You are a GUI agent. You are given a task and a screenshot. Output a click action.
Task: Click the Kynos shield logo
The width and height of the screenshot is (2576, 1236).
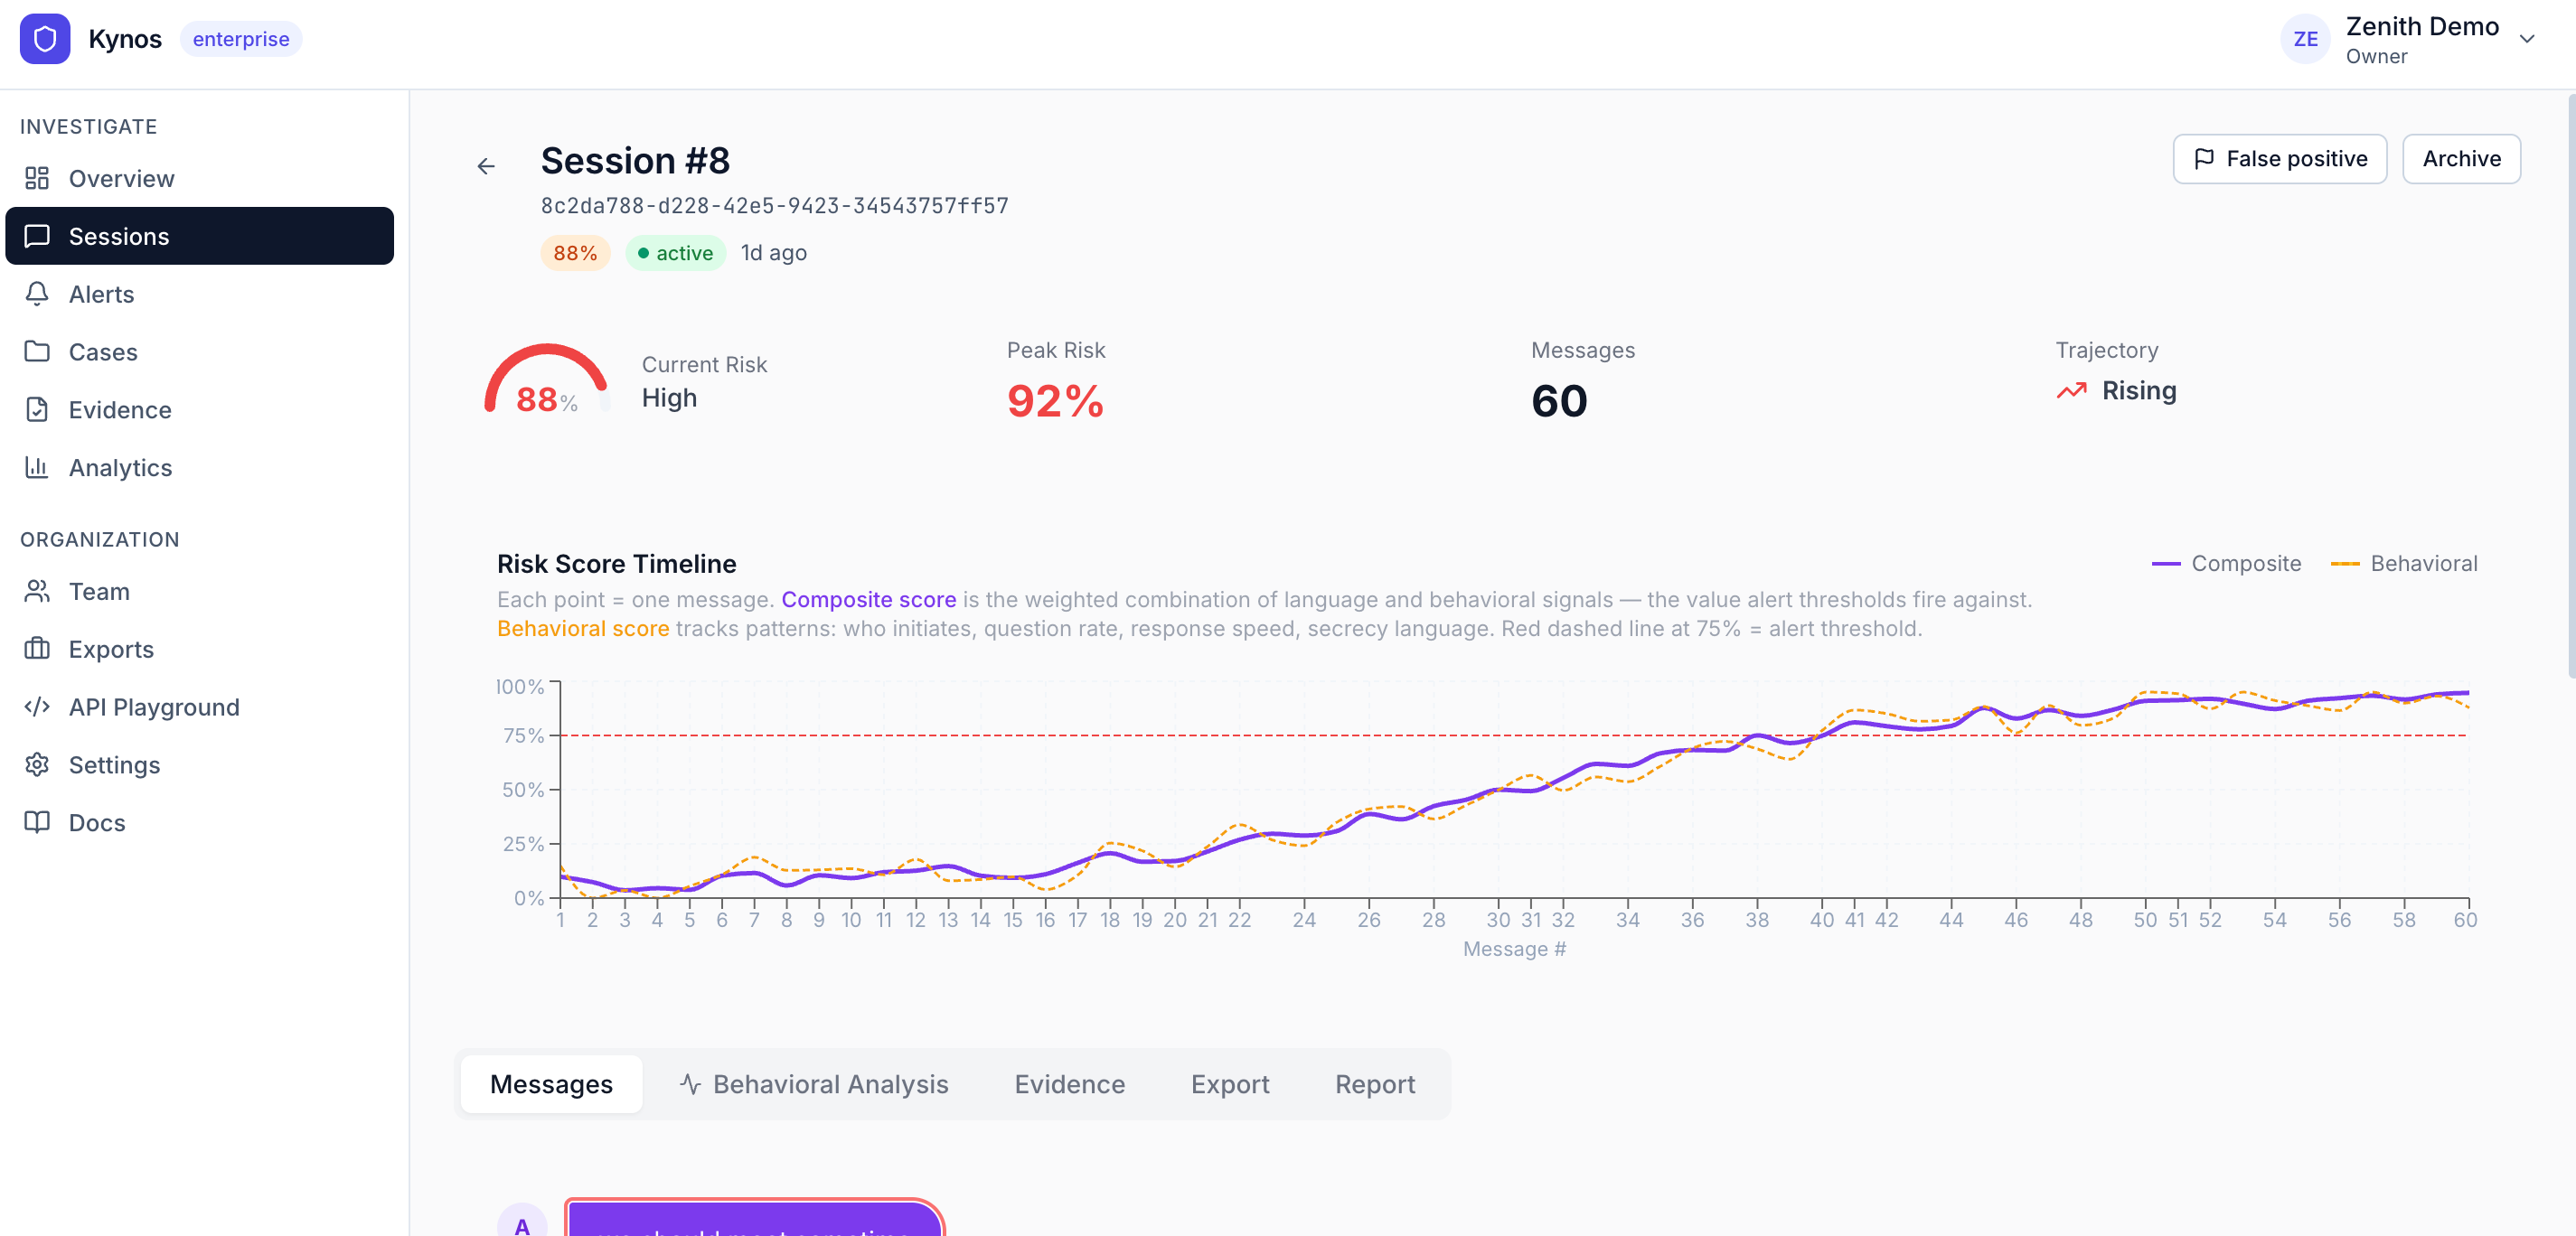45,38
